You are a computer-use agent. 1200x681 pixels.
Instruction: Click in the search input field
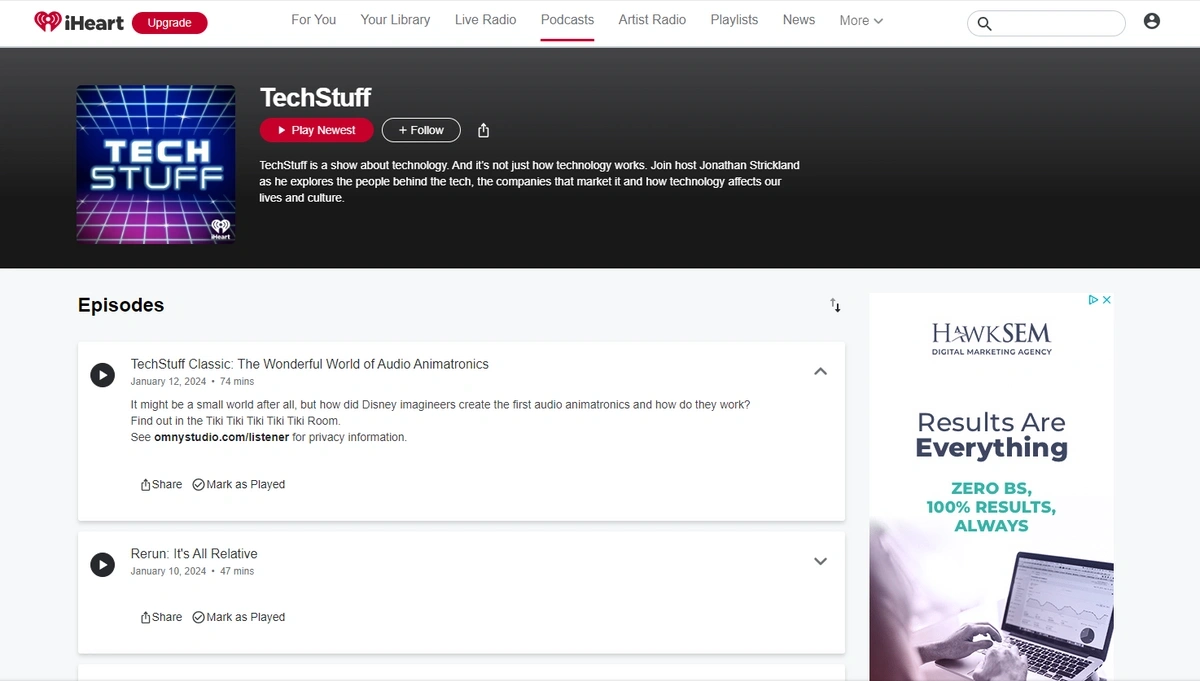tap(1057, 23)
